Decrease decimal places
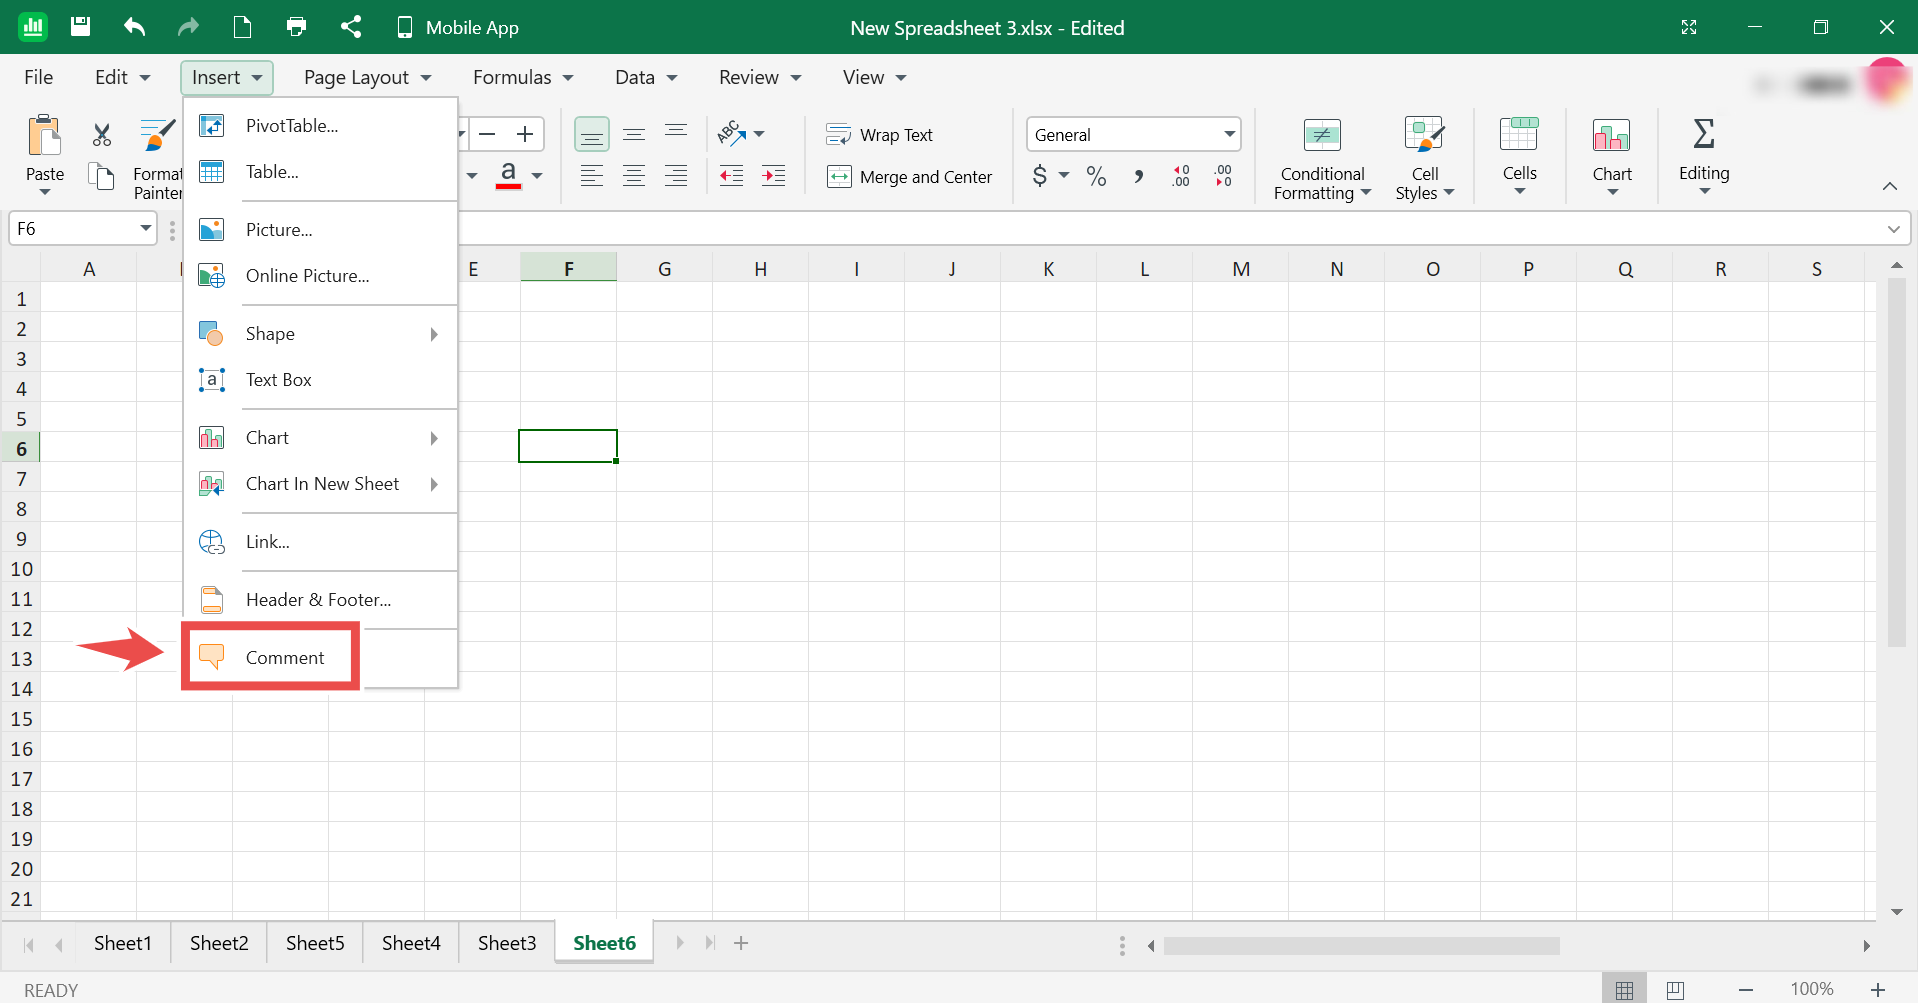 point(1223,176)
